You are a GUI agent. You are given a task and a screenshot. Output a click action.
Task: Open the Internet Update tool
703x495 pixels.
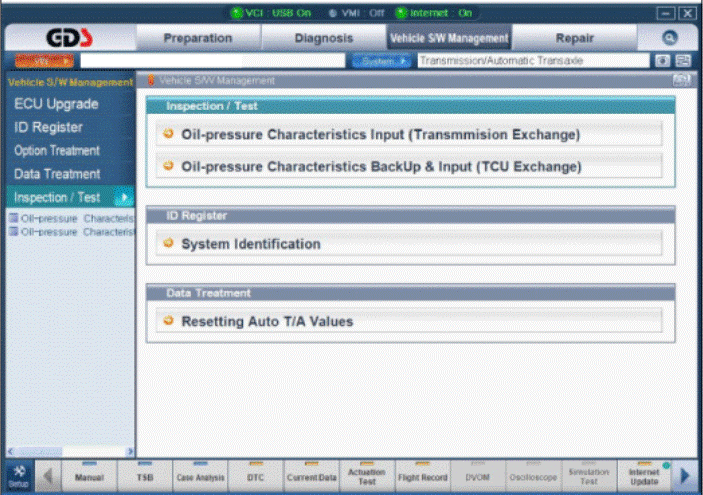(644, 476)
